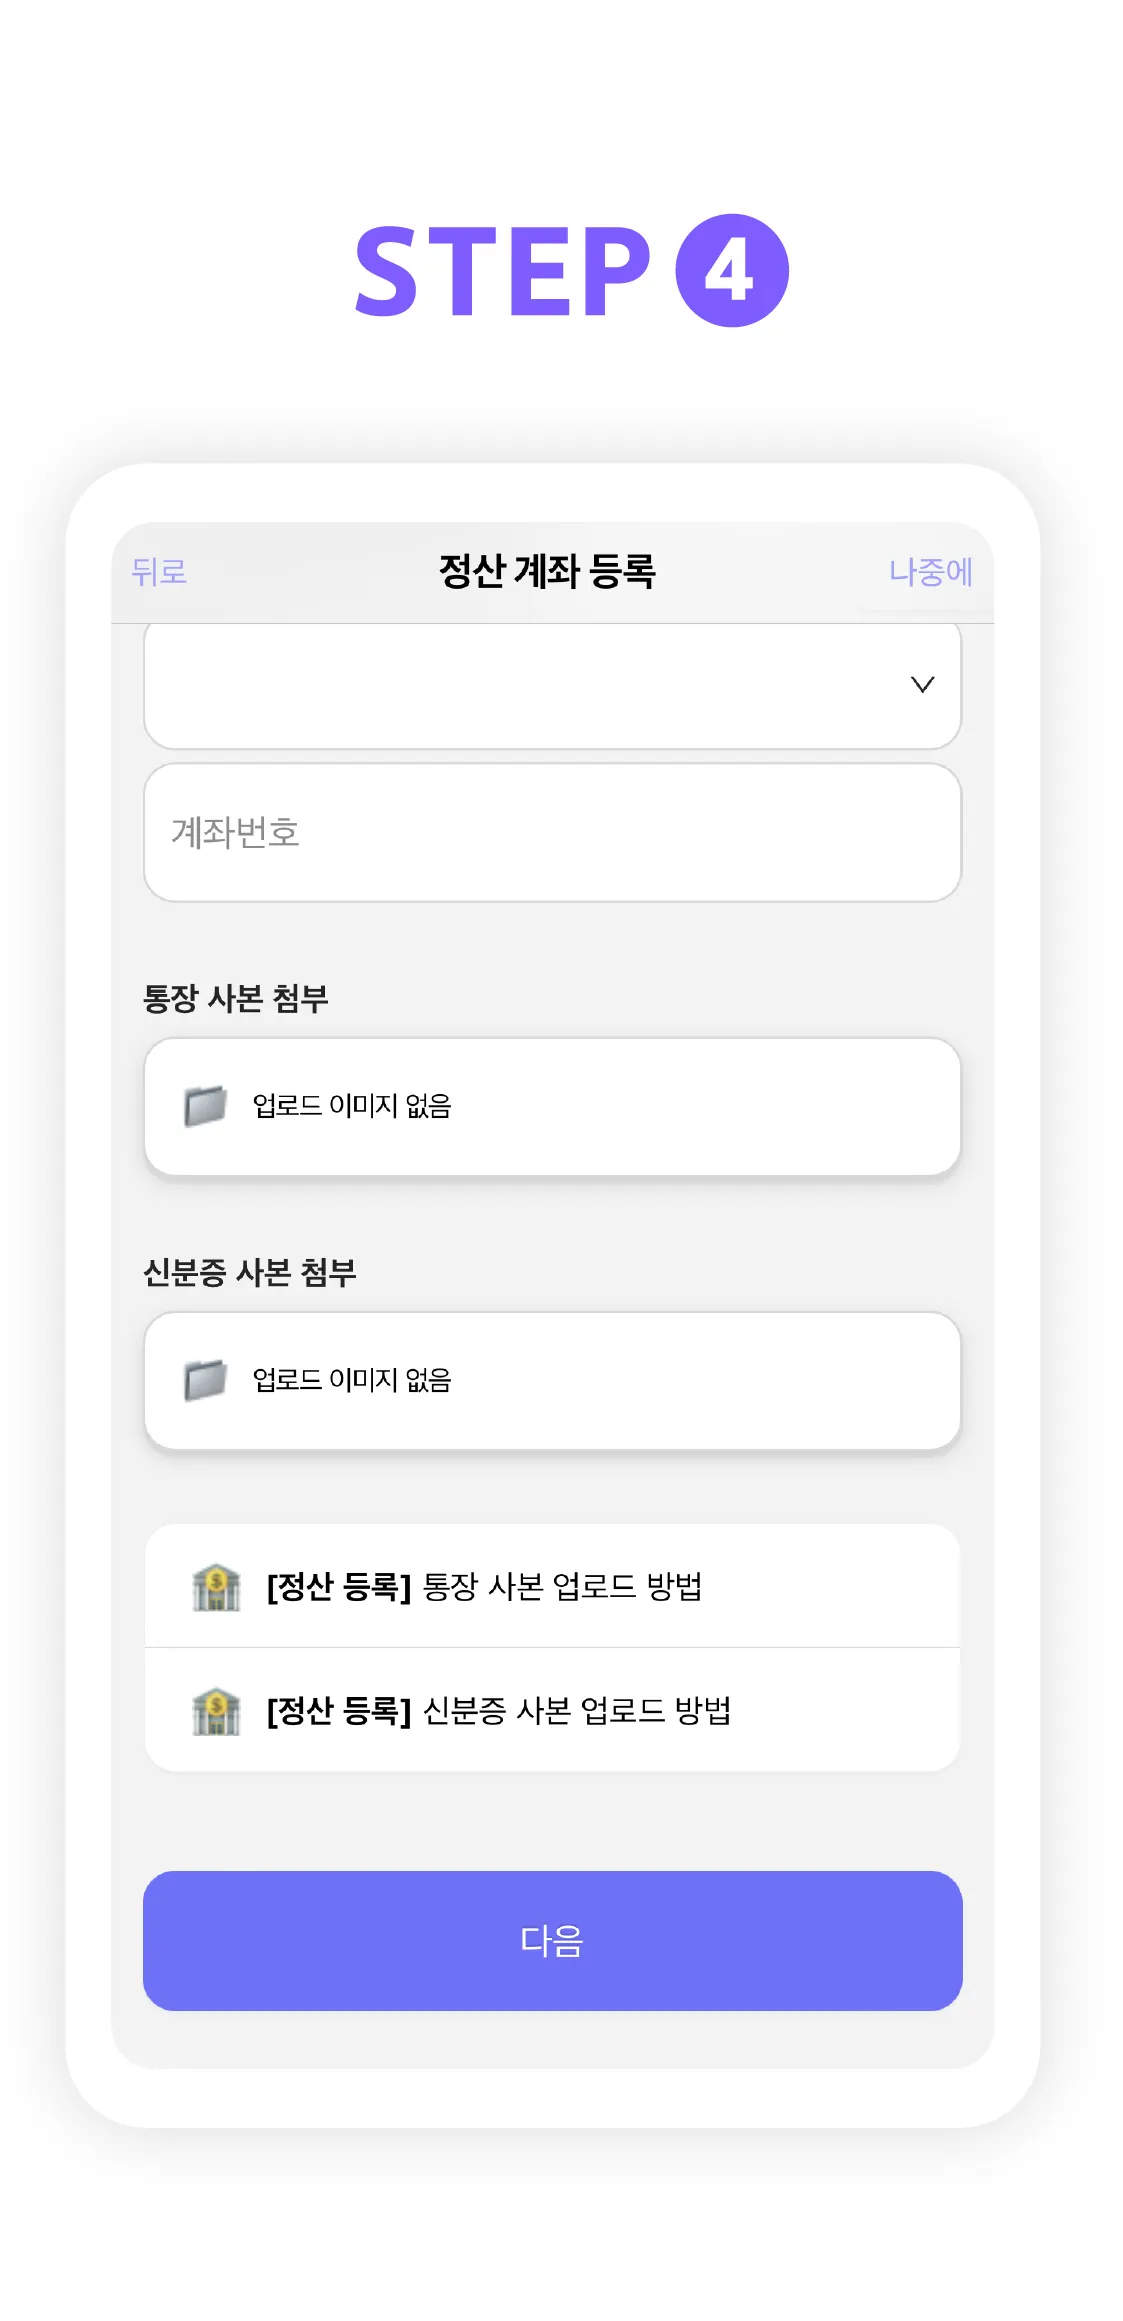The height and width of the screenshot is (2321, 1123).
Task: Click the 신분증 사본 첨부 label
Action: [250, 1272]
